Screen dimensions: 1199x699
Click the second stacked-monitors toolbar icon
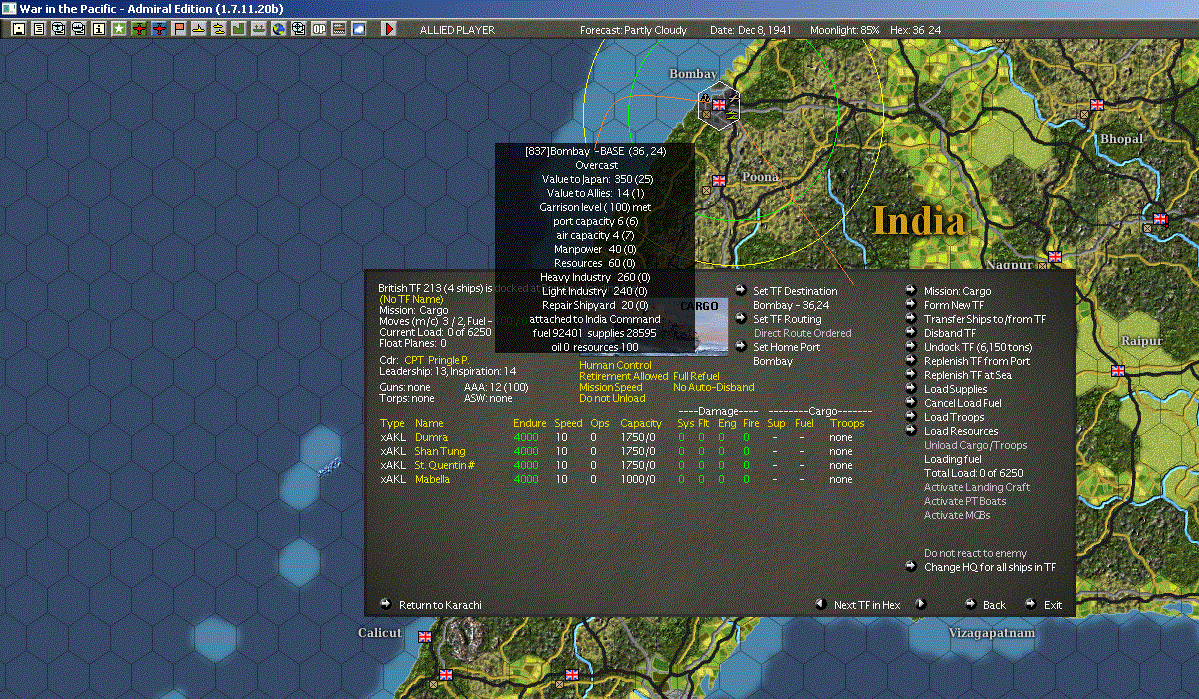79,29
